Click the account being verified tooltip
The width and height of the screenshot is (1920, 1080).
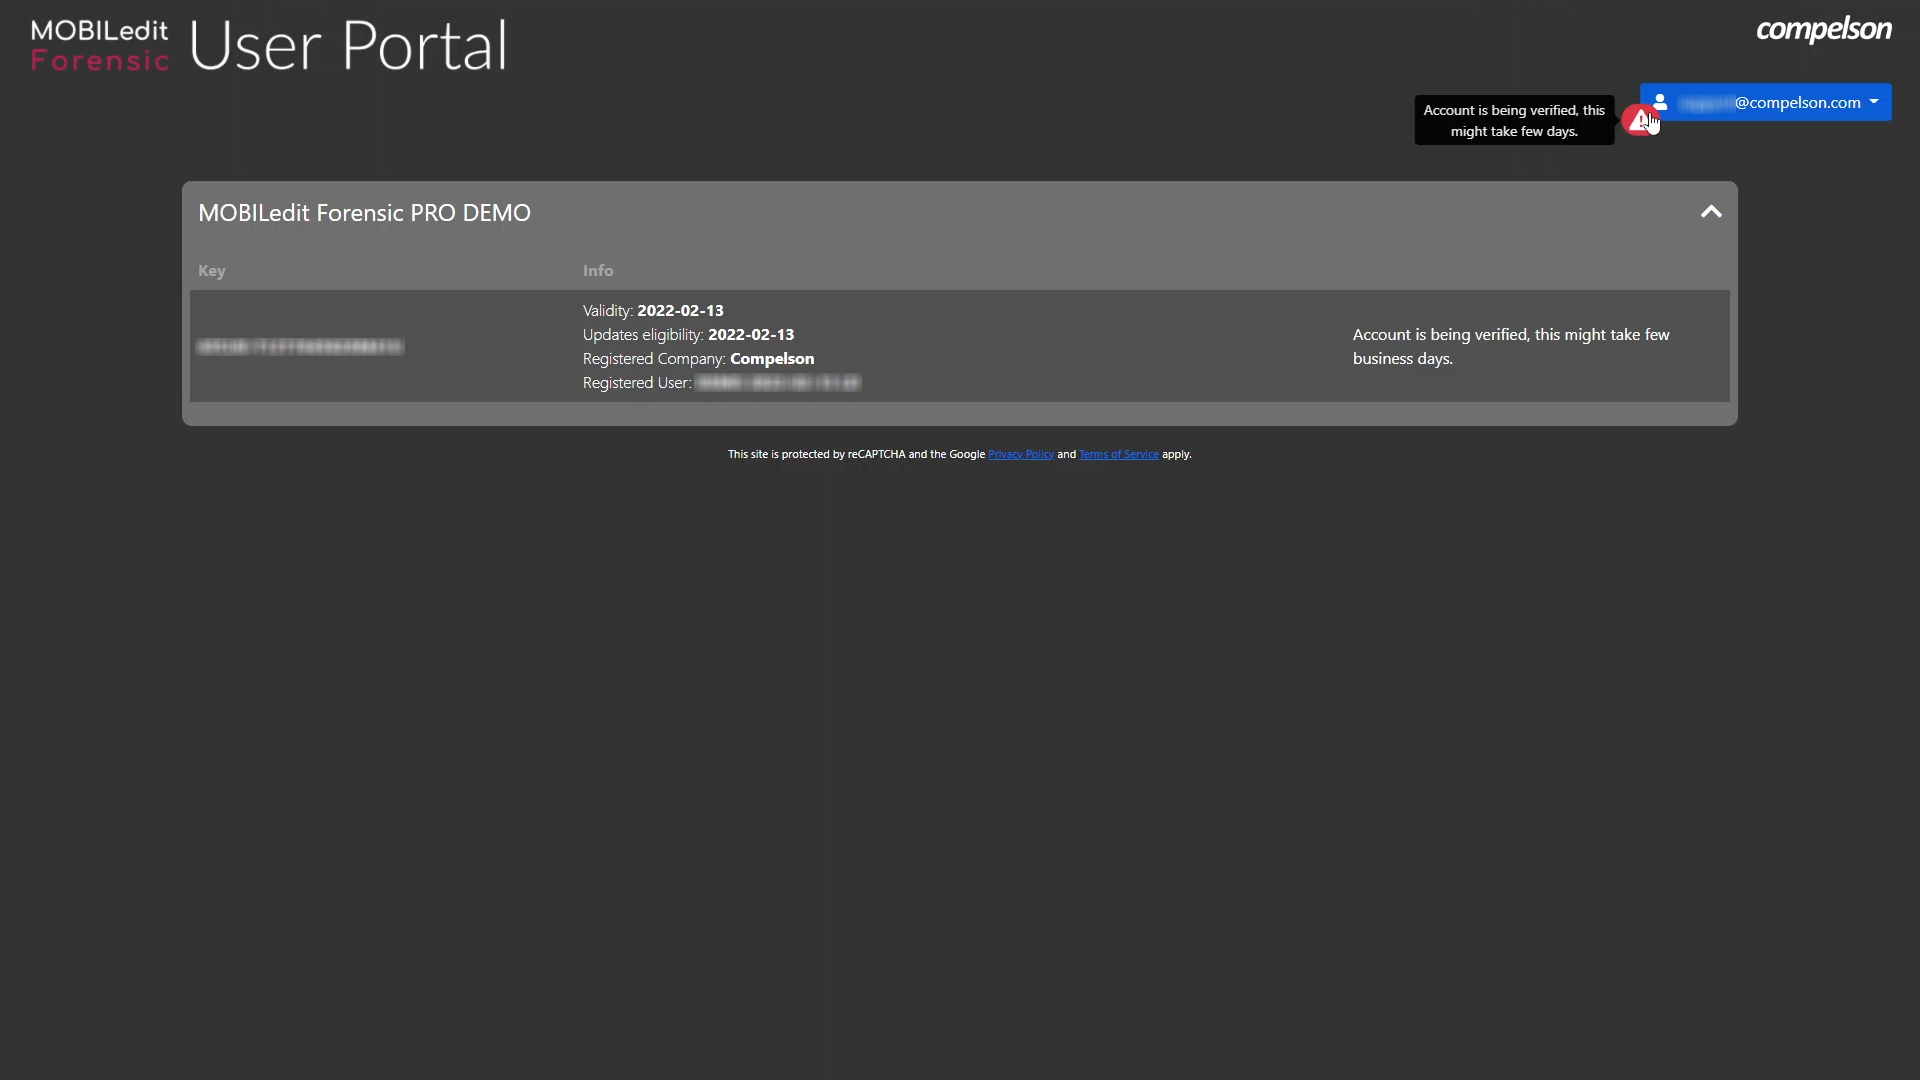point(1514,121)
